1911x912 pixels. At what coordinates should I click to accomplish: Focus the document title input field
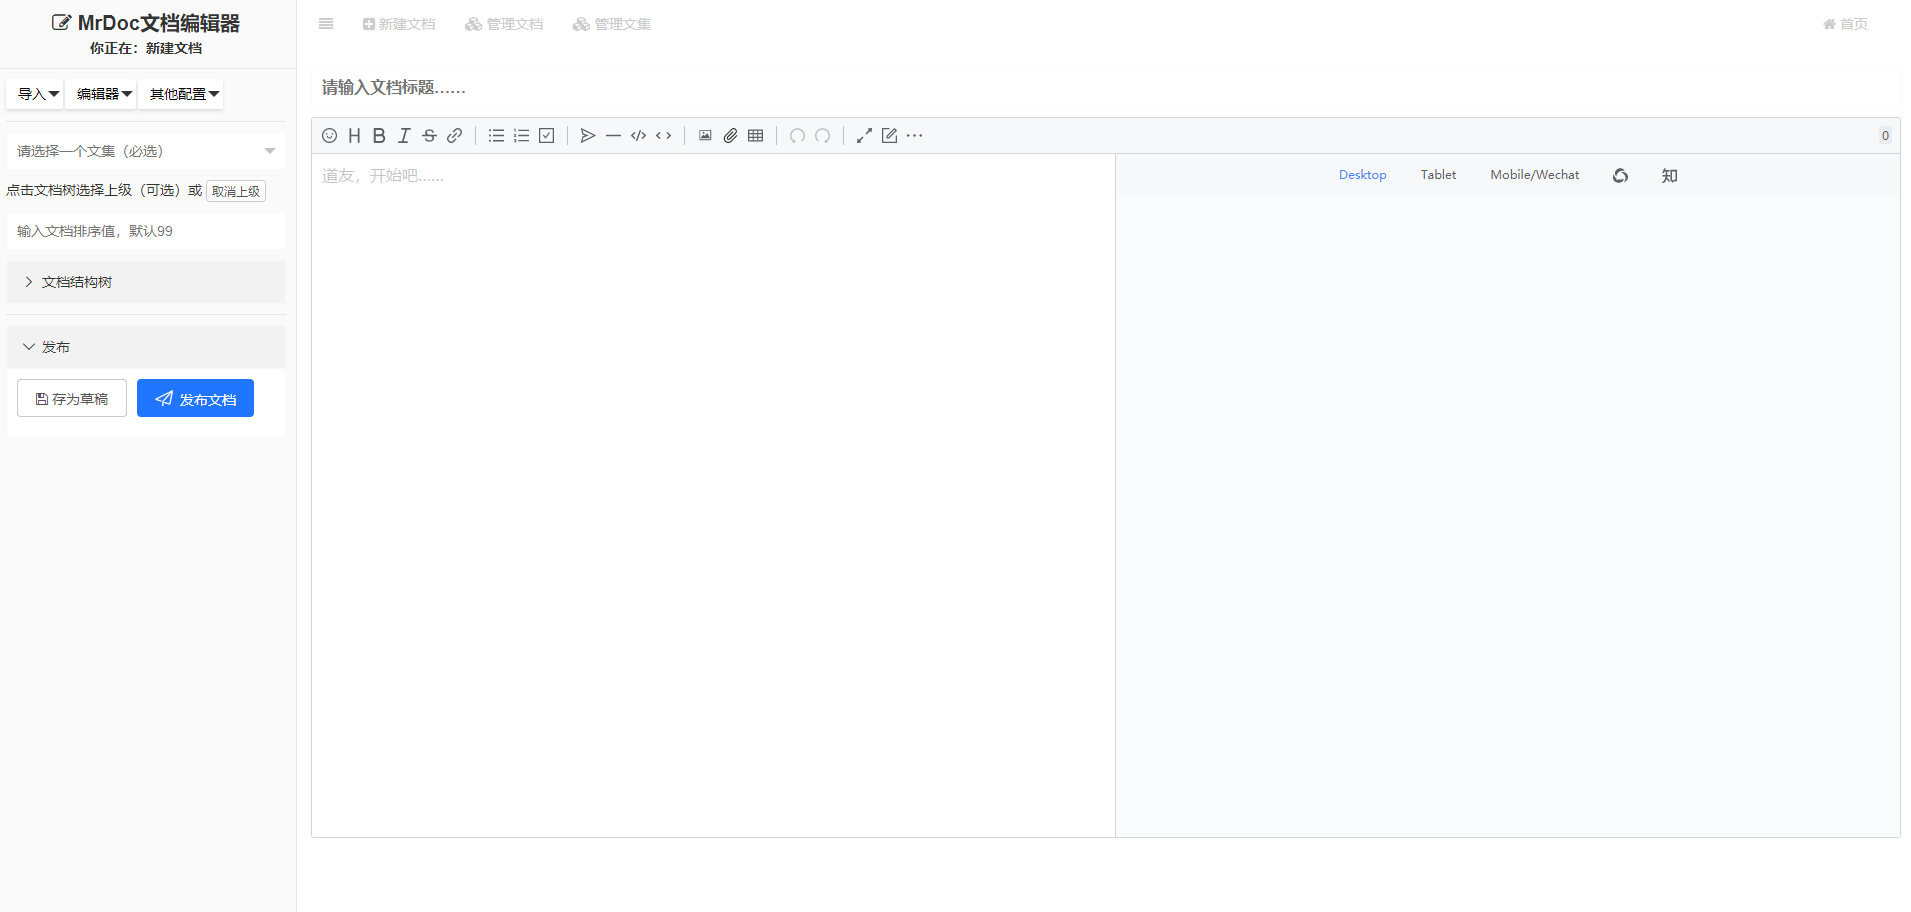pyautogui.click(x=1105, y=88)
